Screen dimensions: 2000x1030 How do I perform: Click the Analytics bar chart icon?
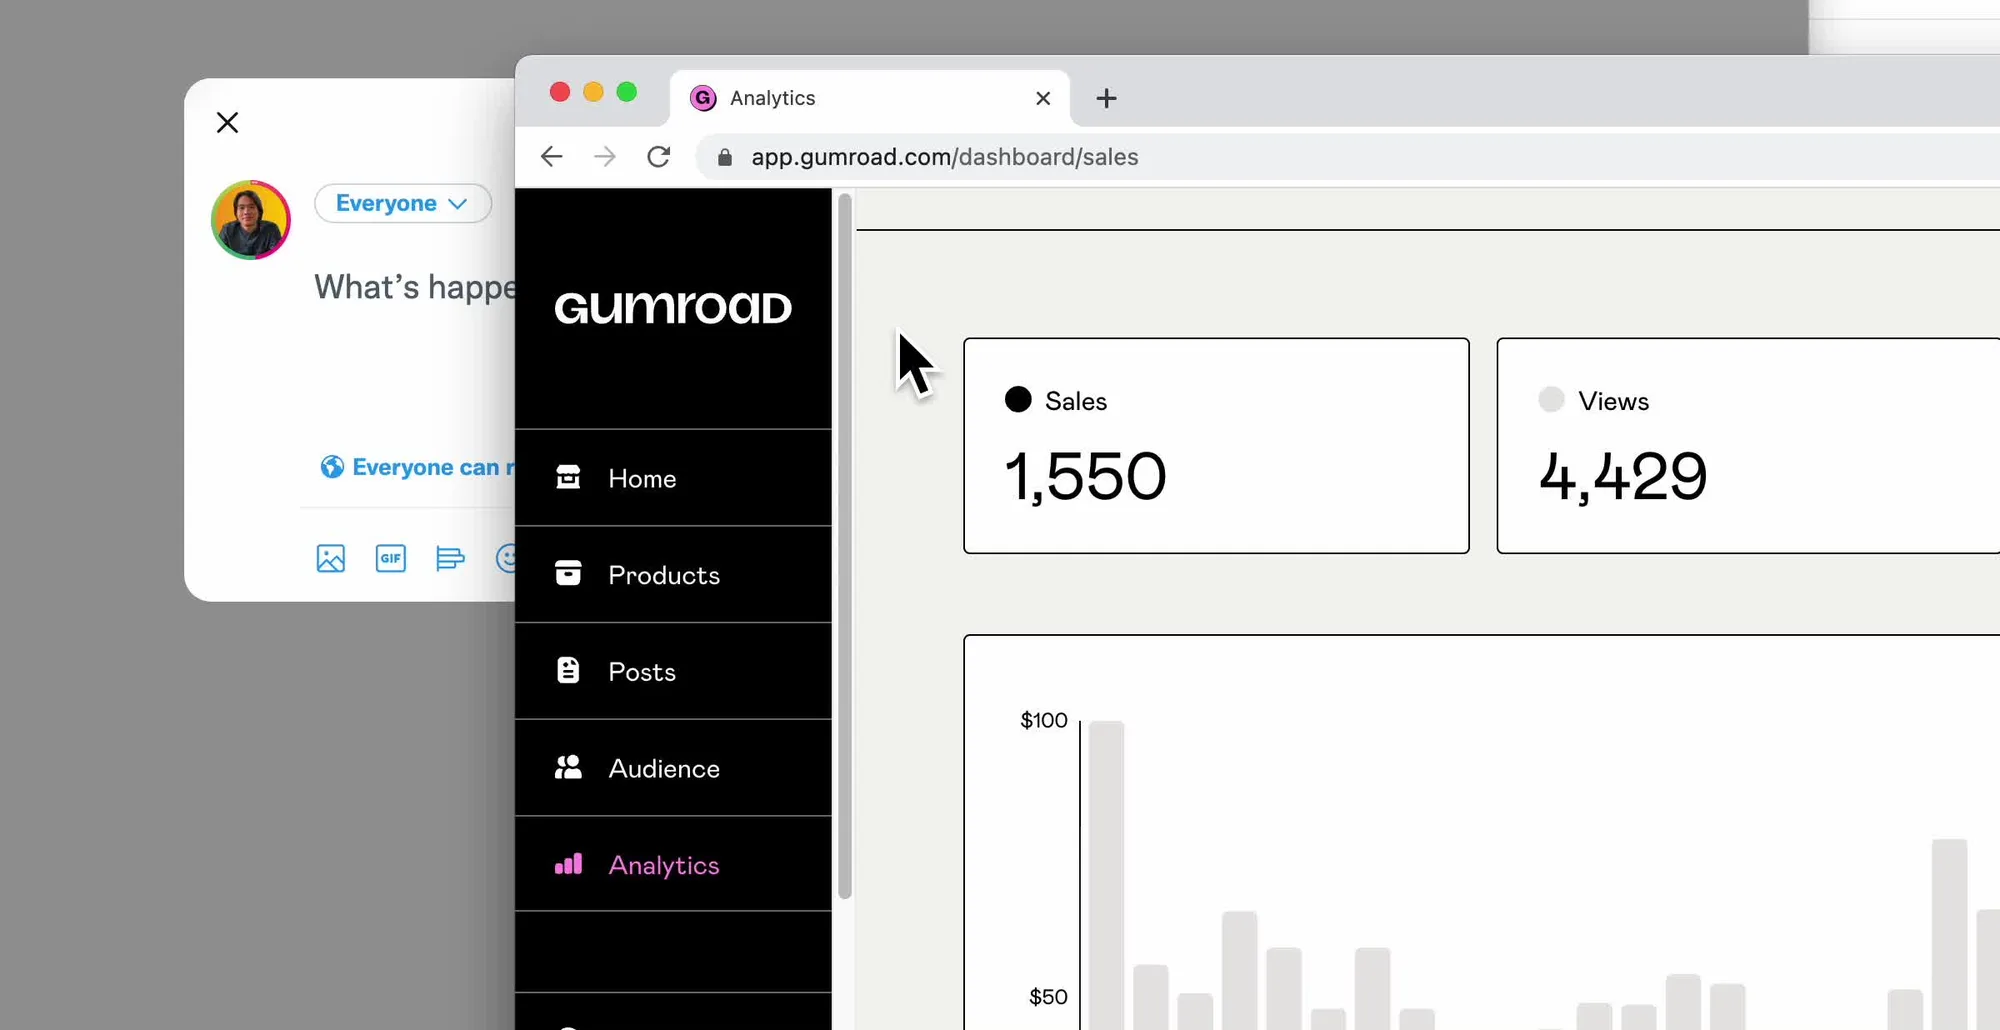(568, 864)
